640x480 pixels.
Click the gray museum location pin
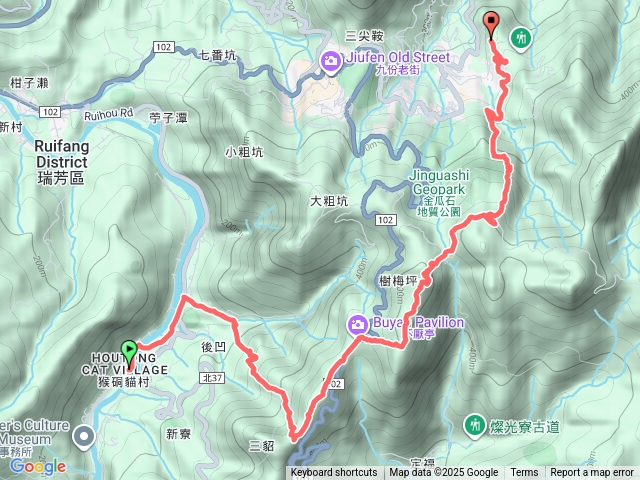tap(84, 437)
